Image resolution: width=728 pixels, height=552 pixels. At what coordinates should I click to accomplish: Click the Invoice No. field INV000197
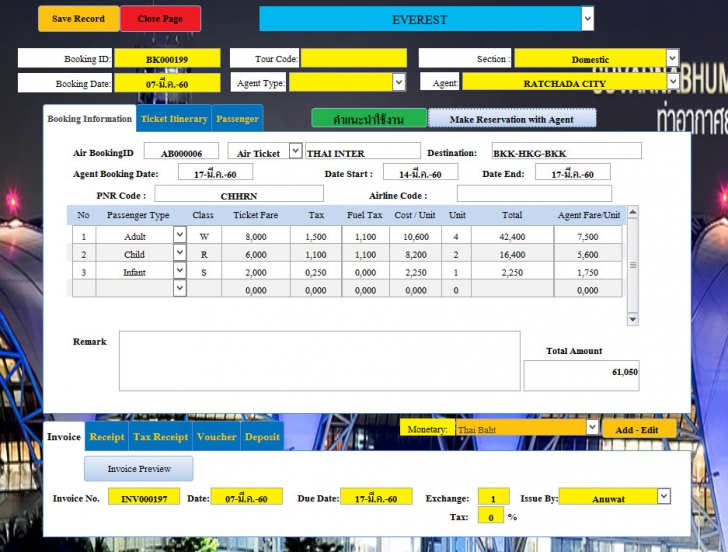click(x=144, y=497)
